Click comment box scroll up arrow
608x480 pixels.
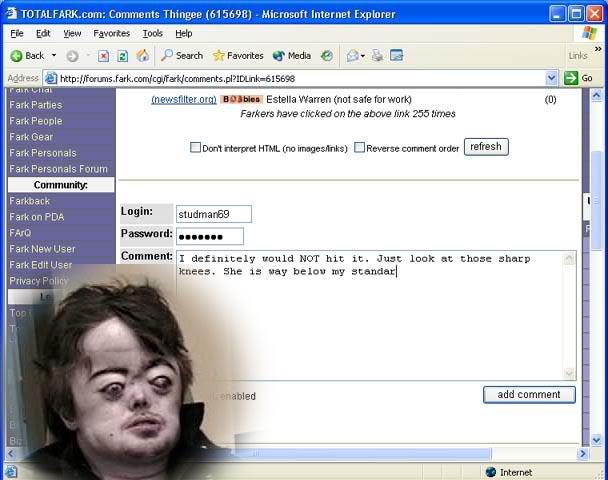[x=569, y=258]
